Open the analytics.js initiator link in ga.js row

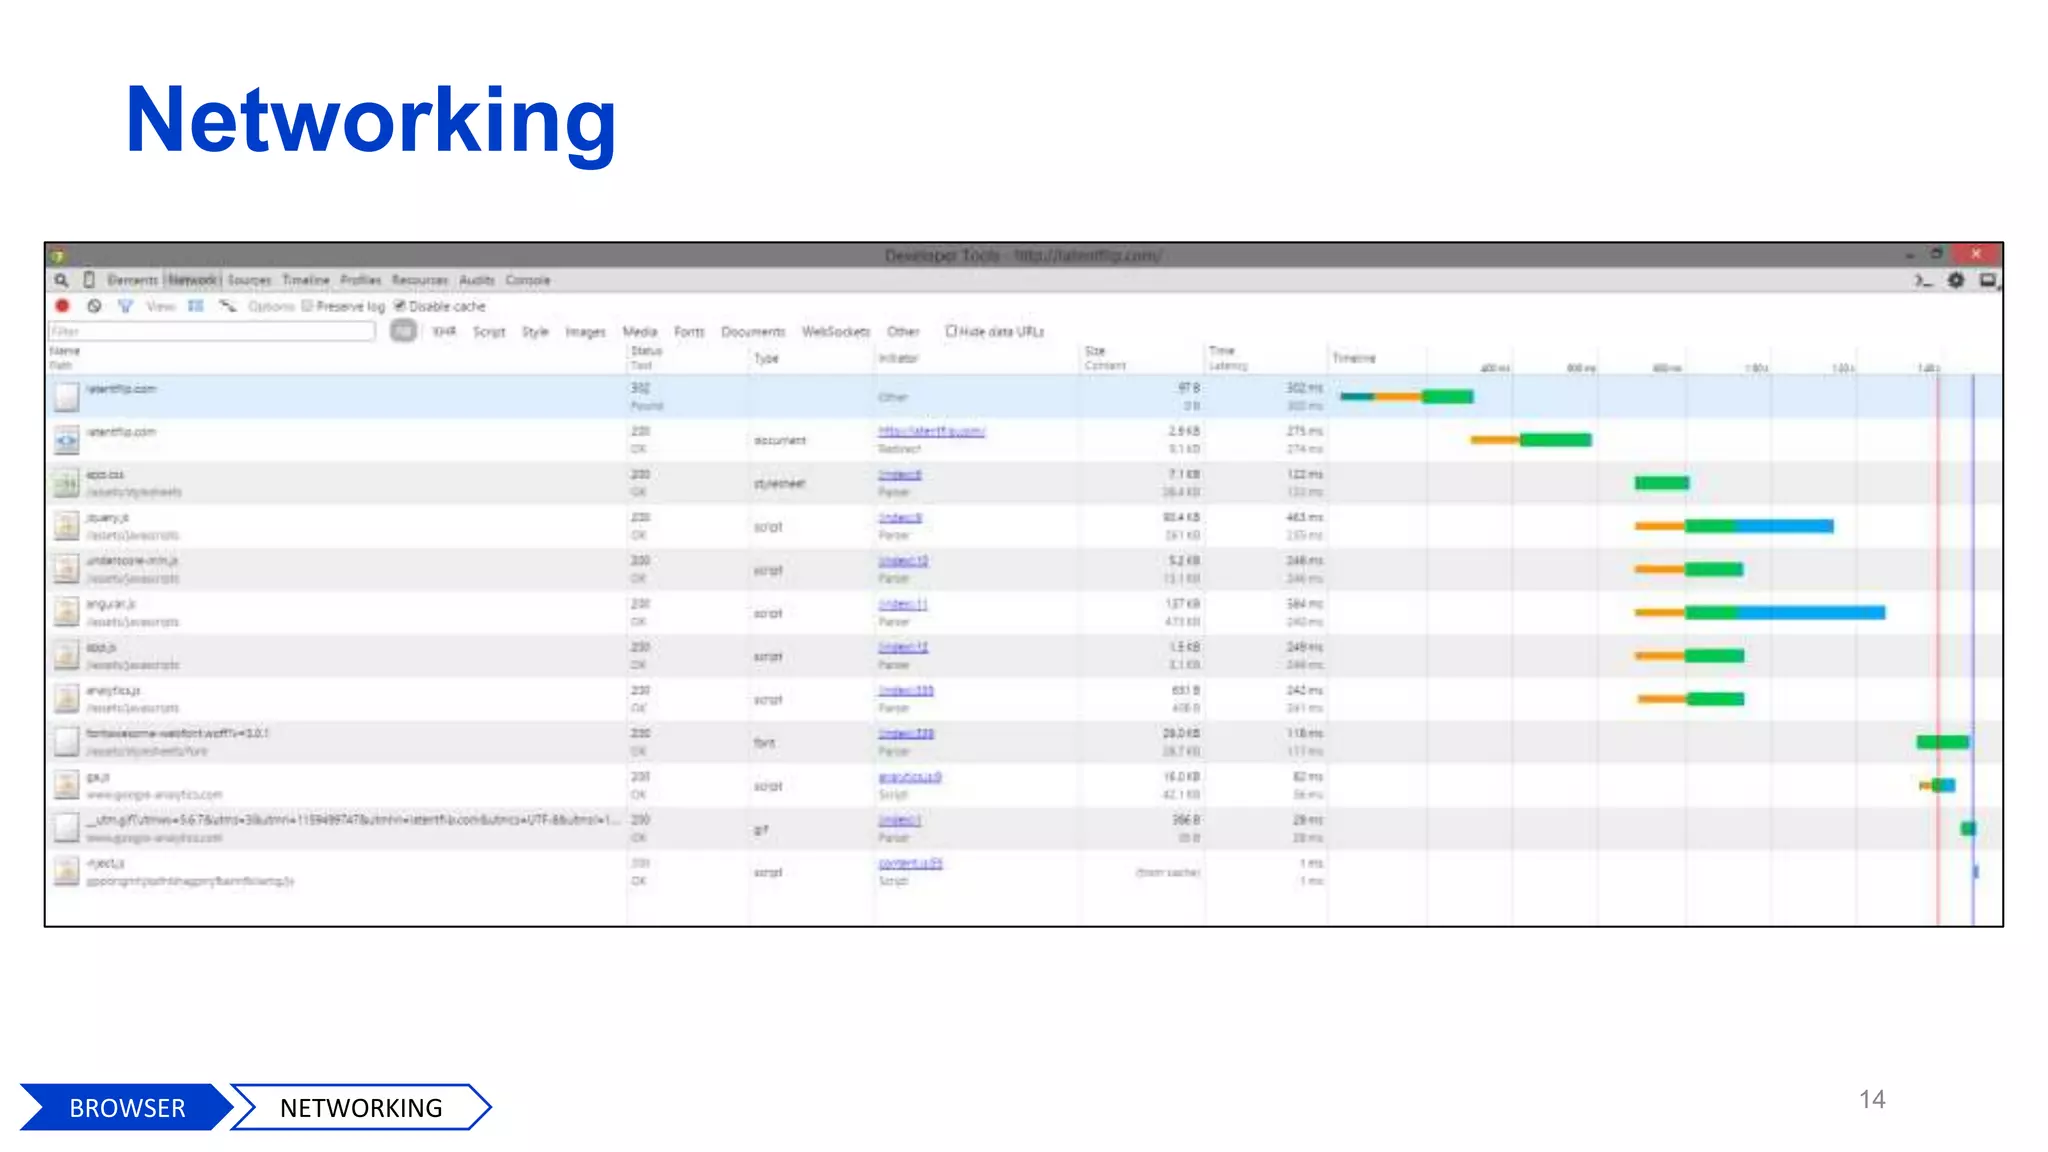910,777
